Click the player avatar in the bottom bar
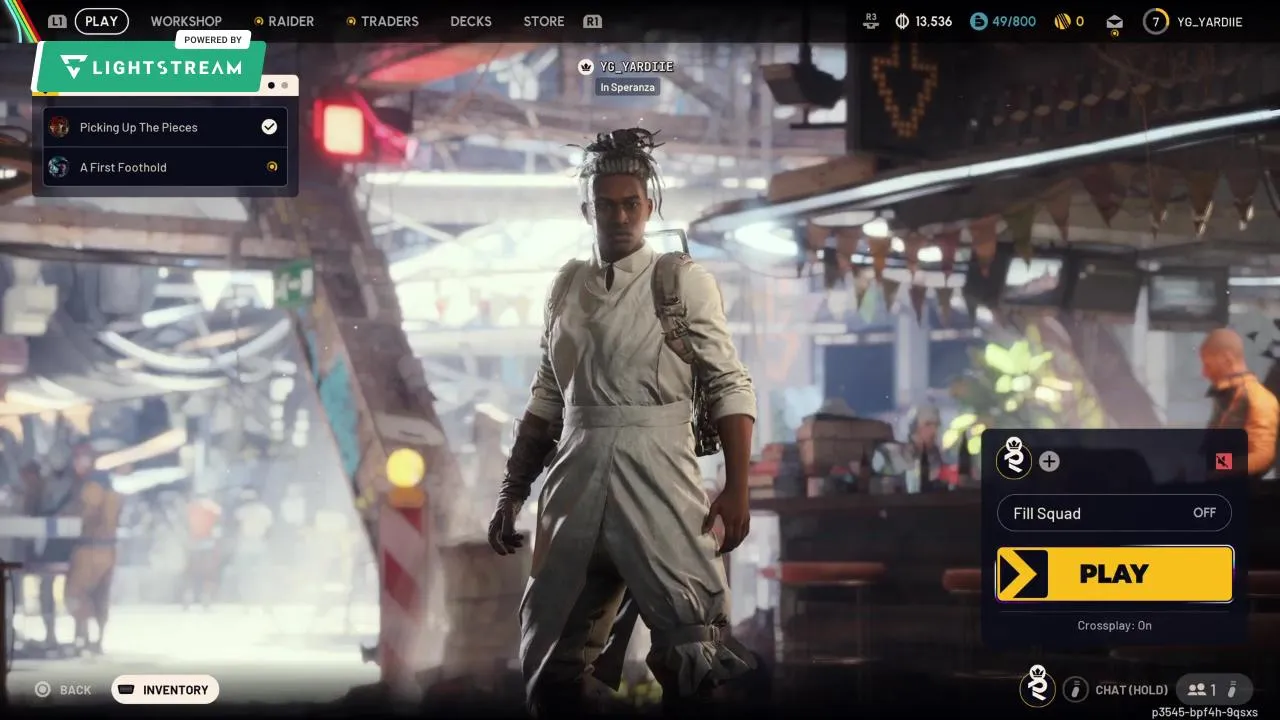Image resolution: width=1280 pixels, height=720 pixels. (x=1038, y=686)
